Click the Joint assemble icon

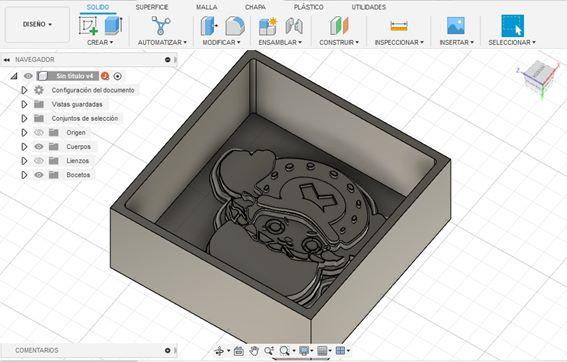point(294,26)
